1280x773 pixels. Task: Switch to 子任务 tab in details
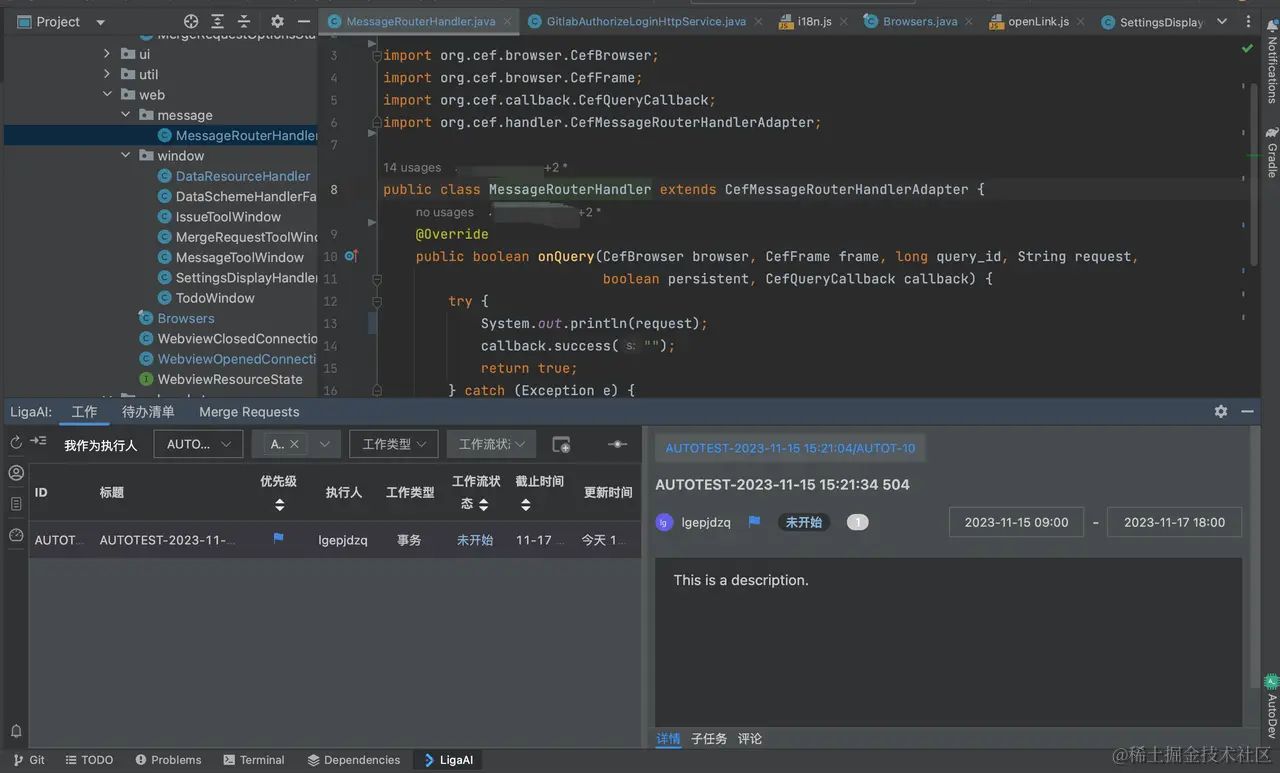[x=709, y=739]
